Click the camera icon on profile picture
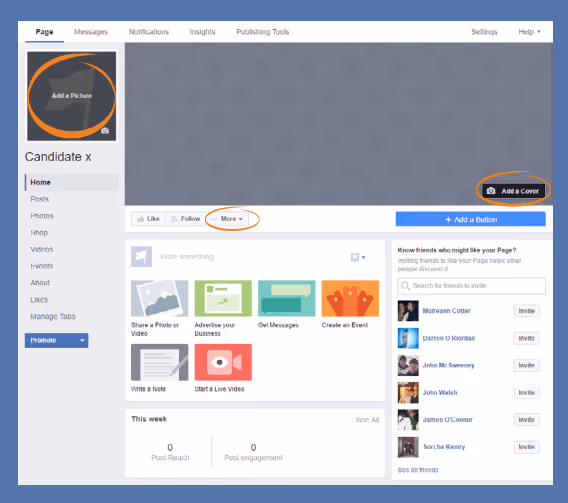 point(105,131)
